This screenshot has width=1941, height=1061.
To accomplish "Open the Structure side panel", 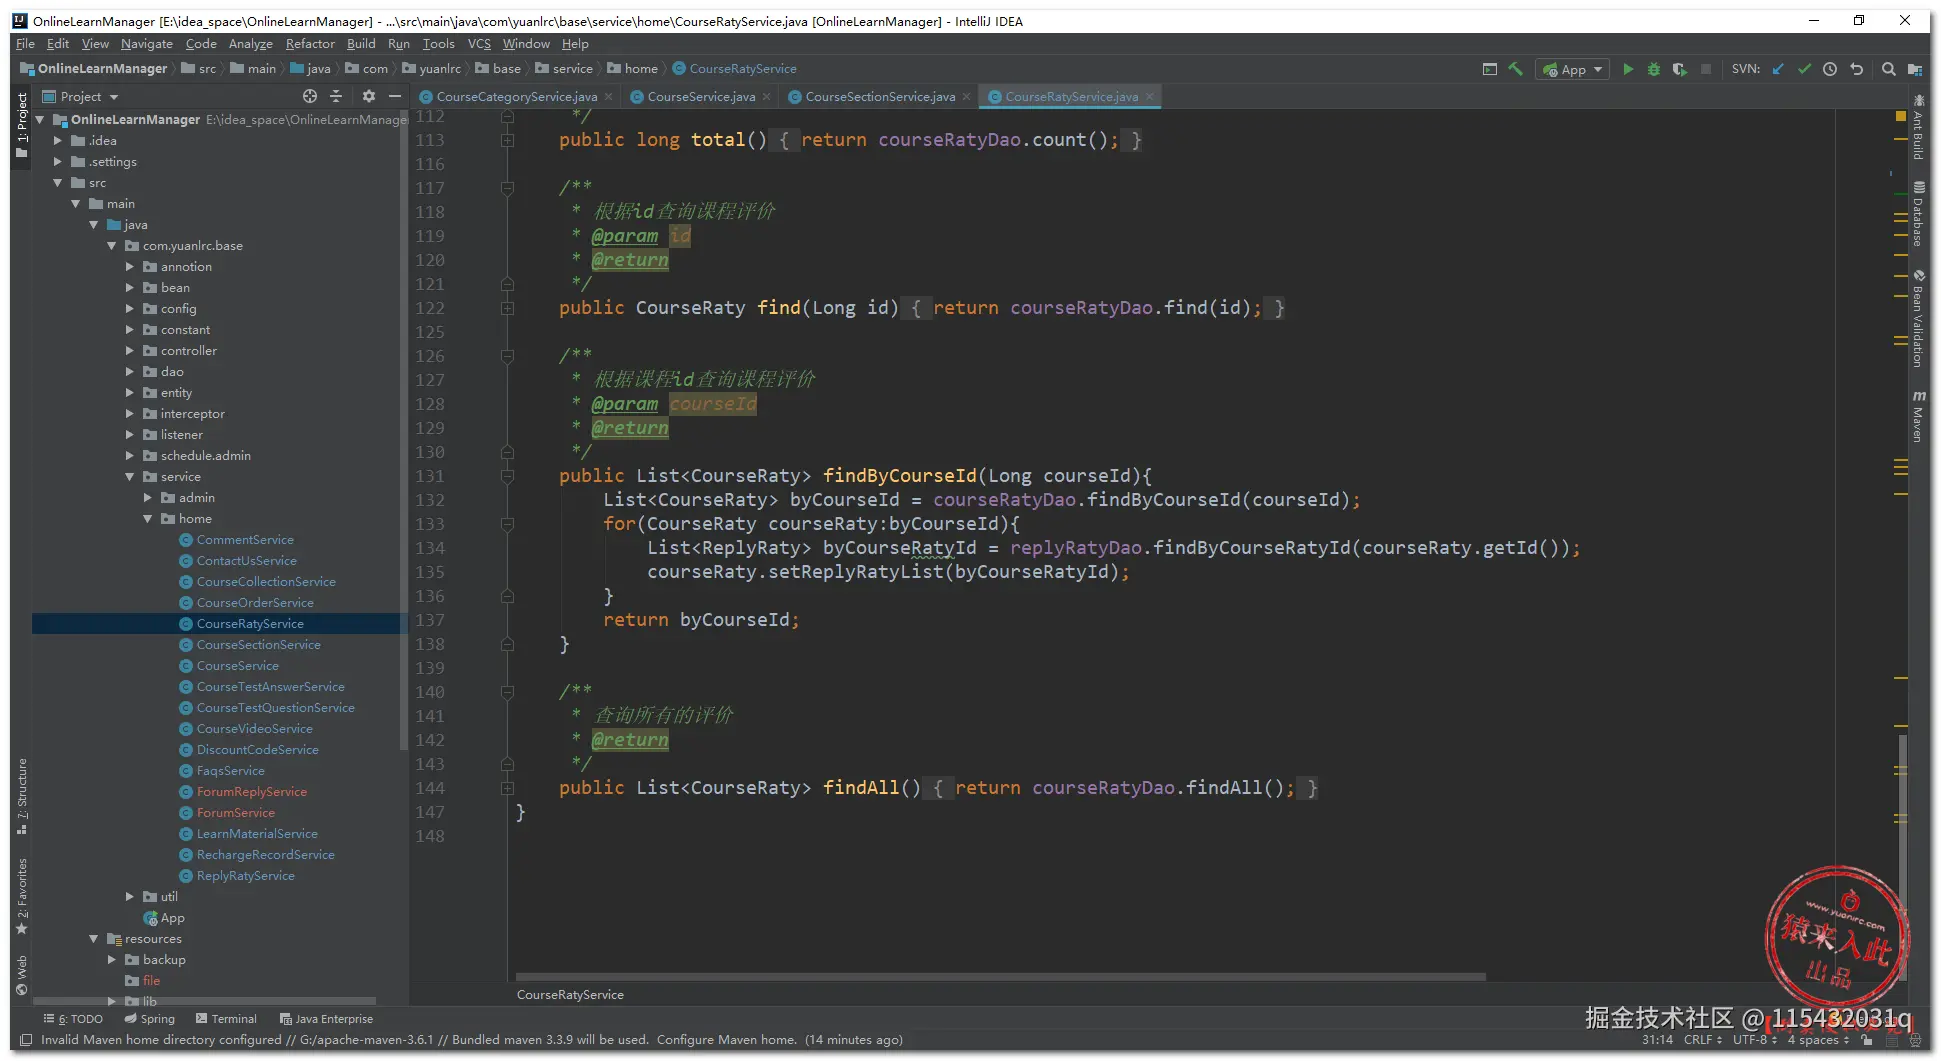I will pyautogui.click(x=22, y=796).
